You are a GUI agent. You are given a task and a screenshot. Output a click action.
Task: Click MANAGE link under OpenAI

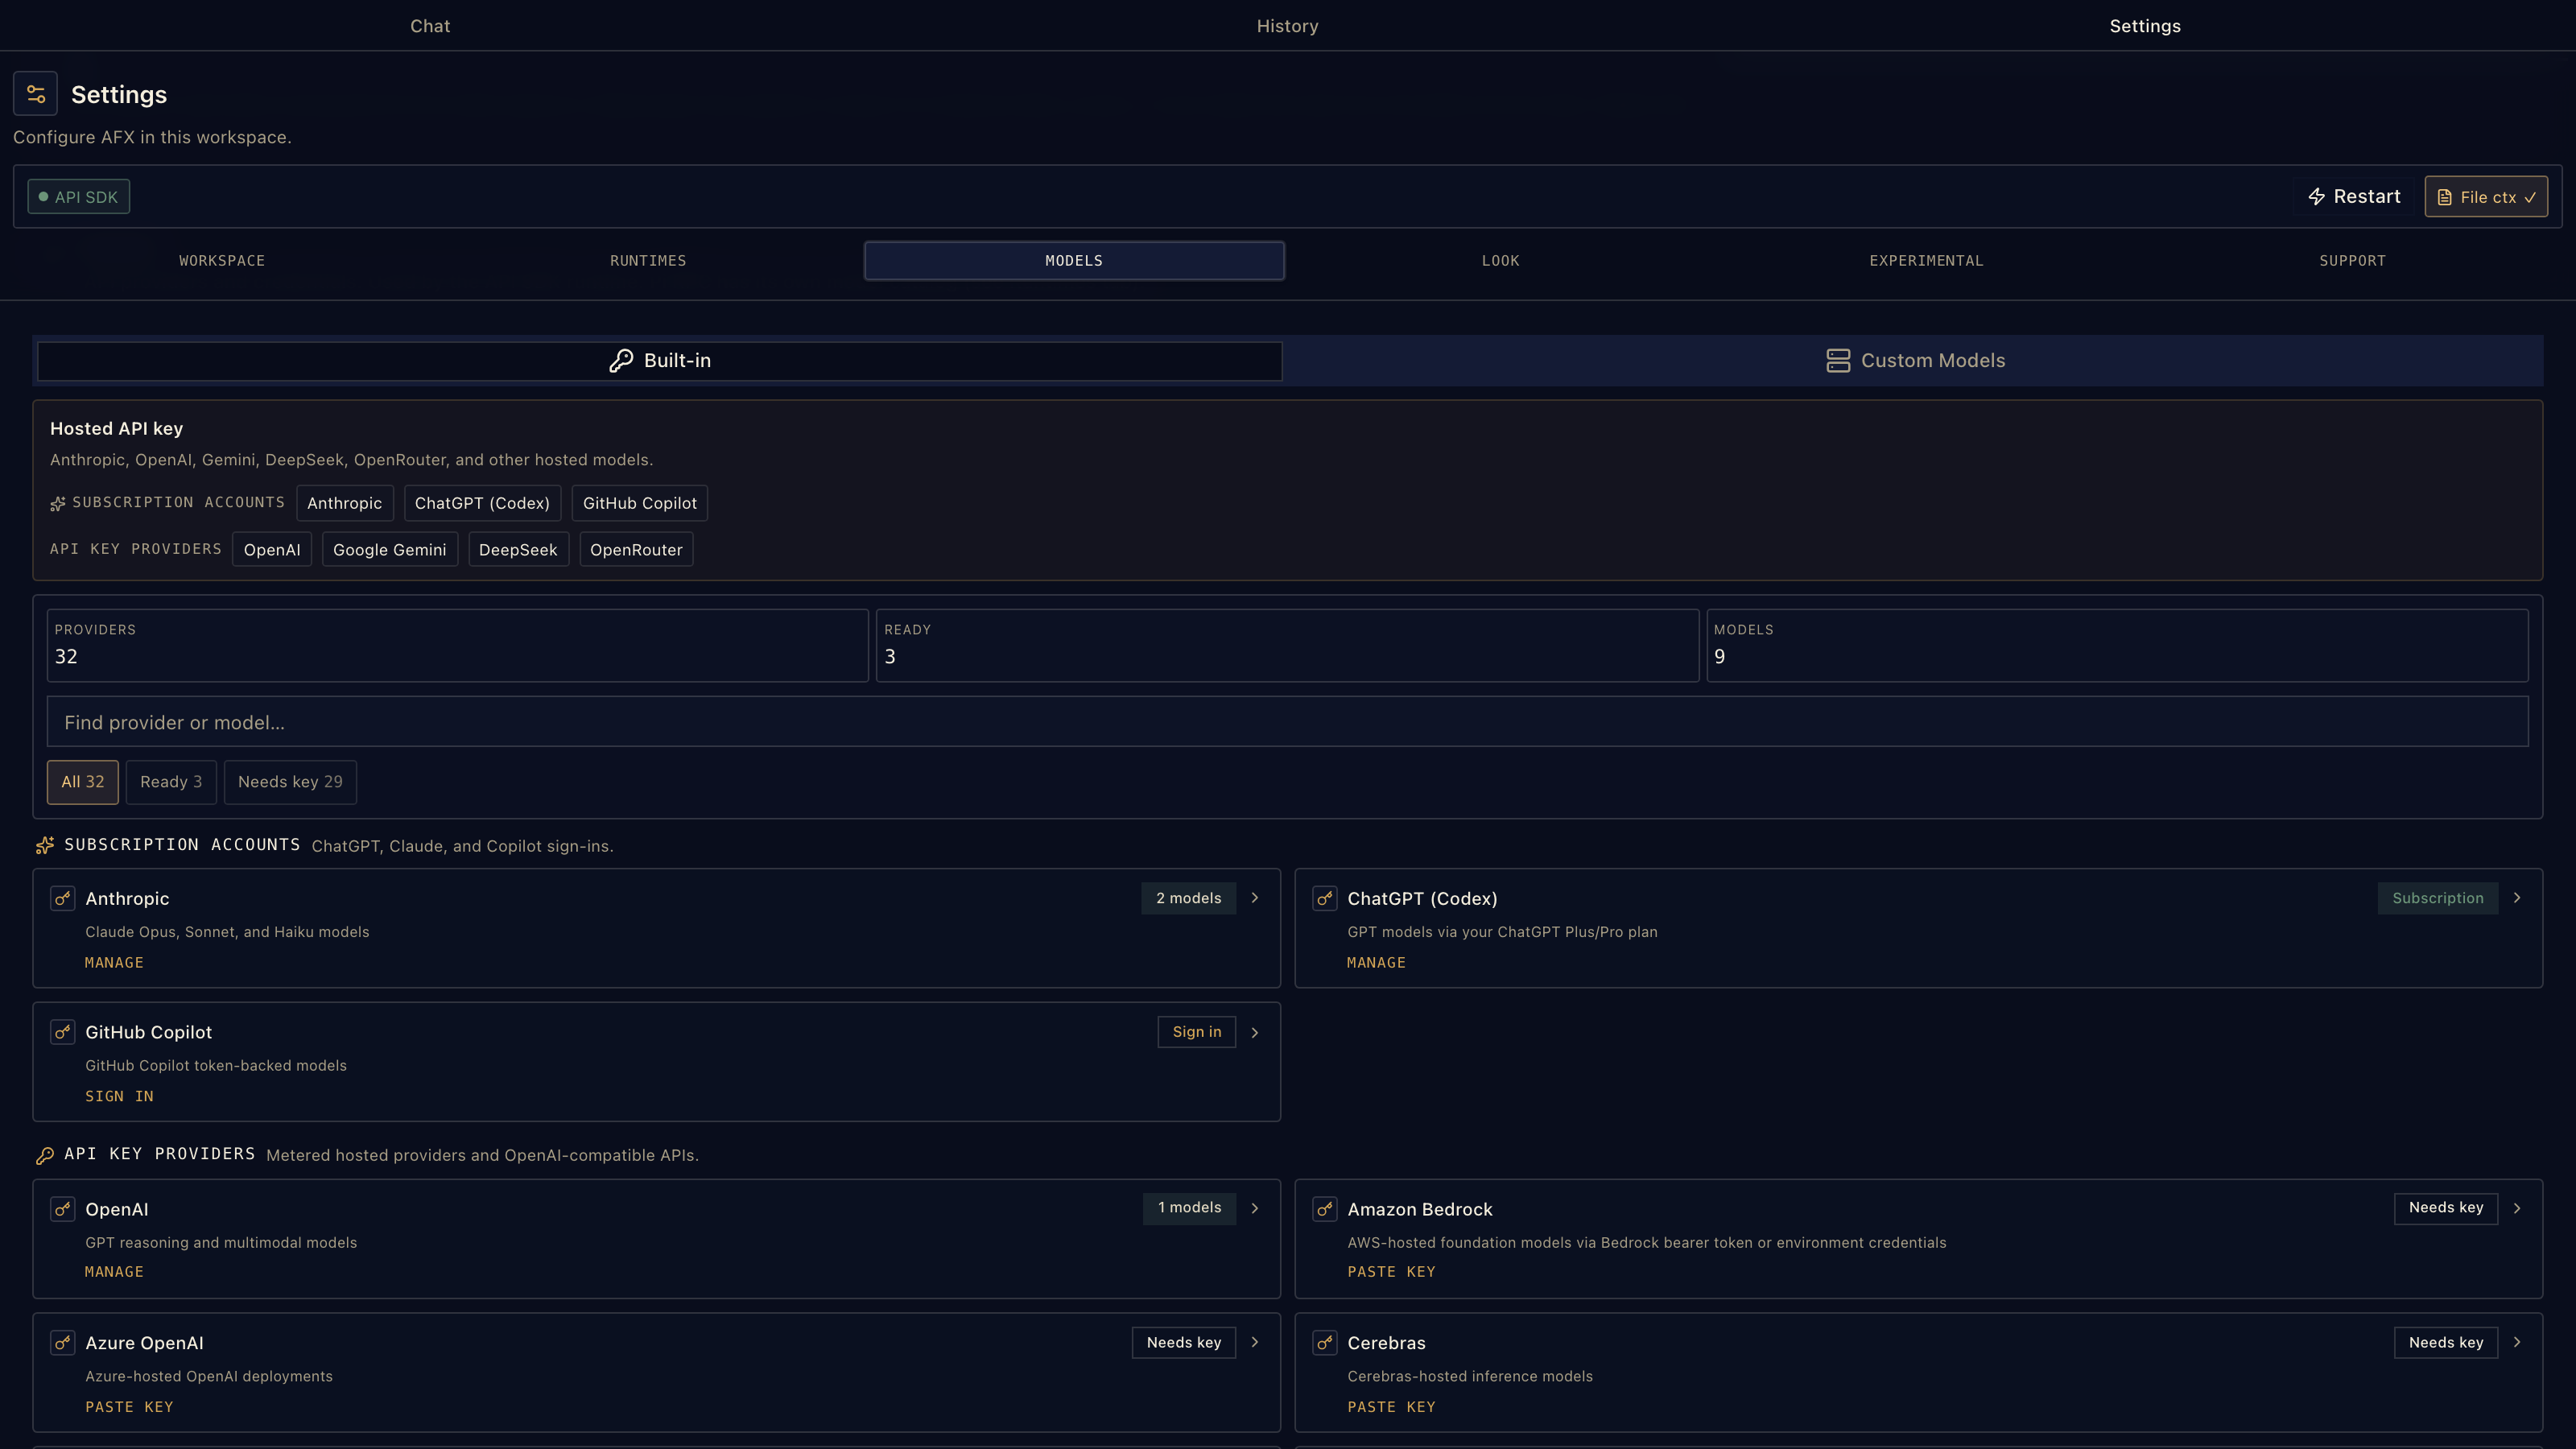coord(114,1272)
